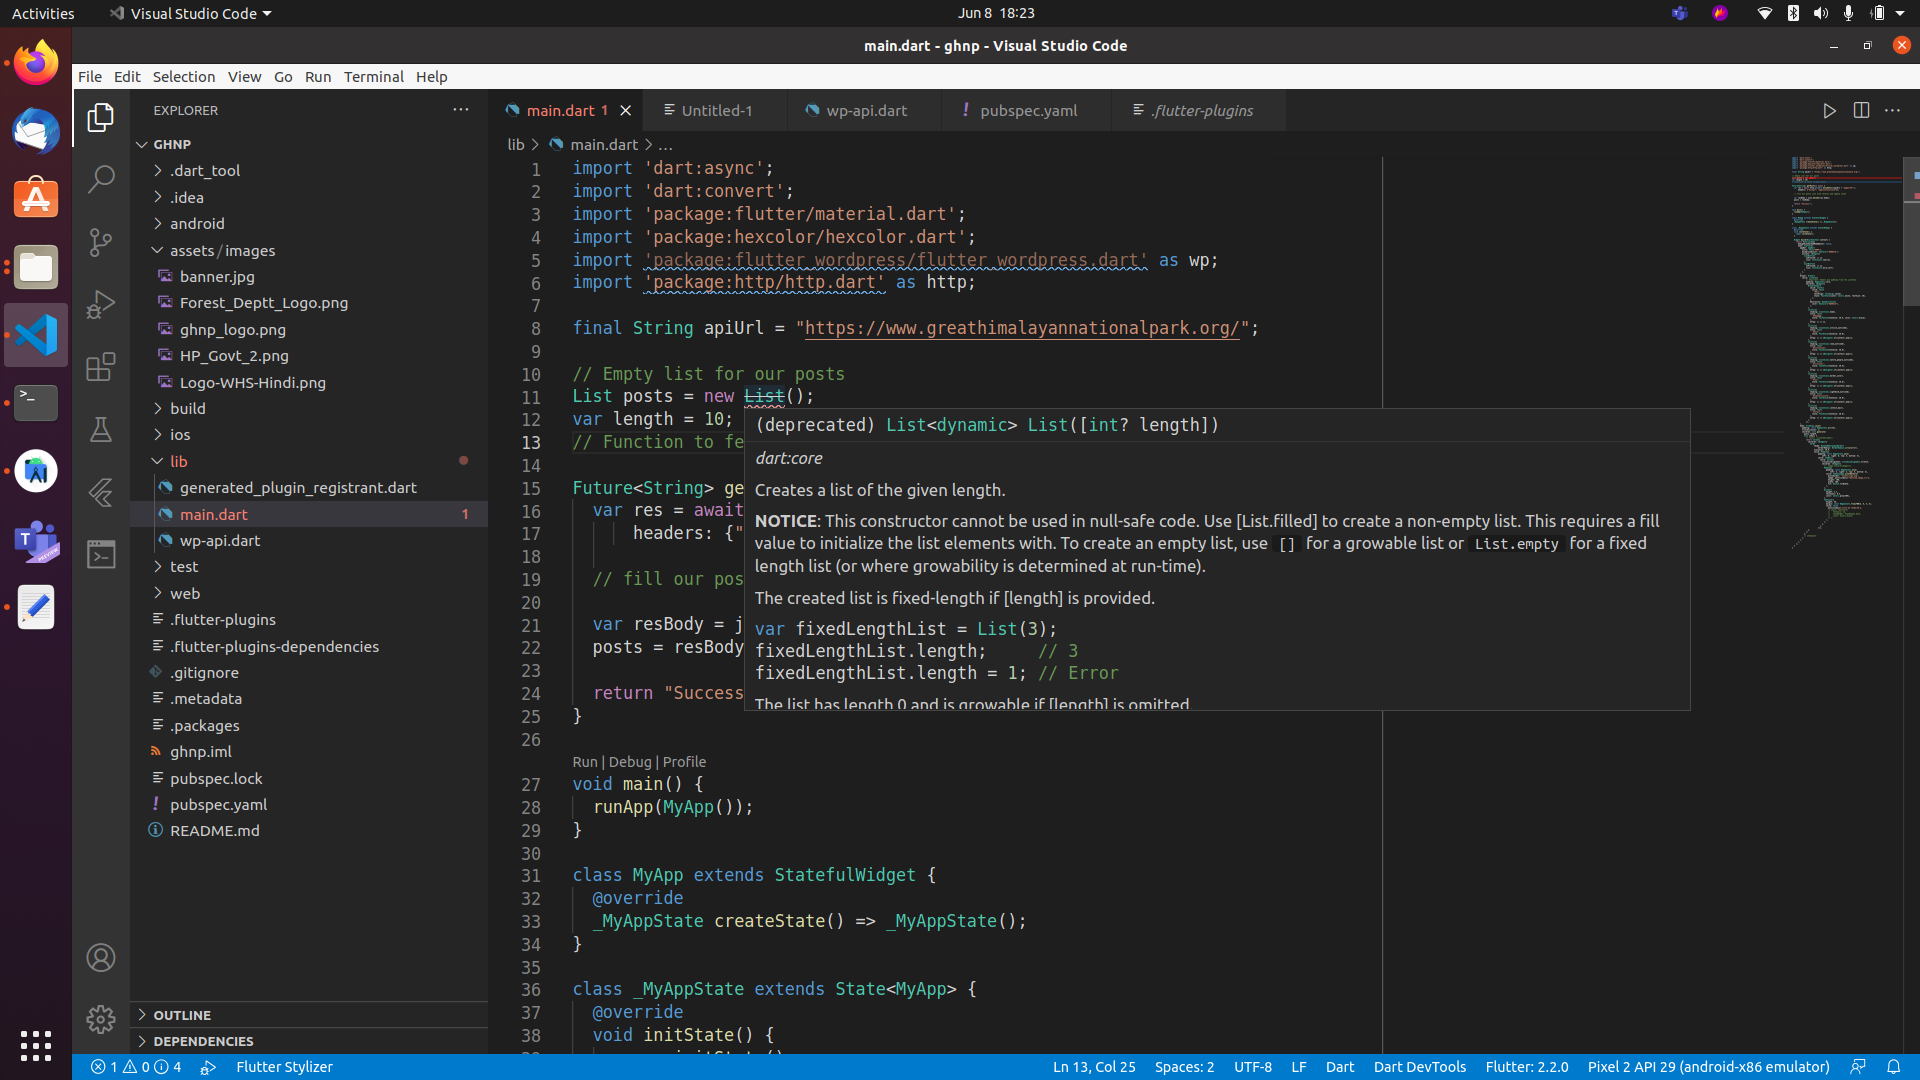Open the greathimalayannationalpark.org URL link
This screenshot has width=1920, height=1080.
[x=1022, y=328]
